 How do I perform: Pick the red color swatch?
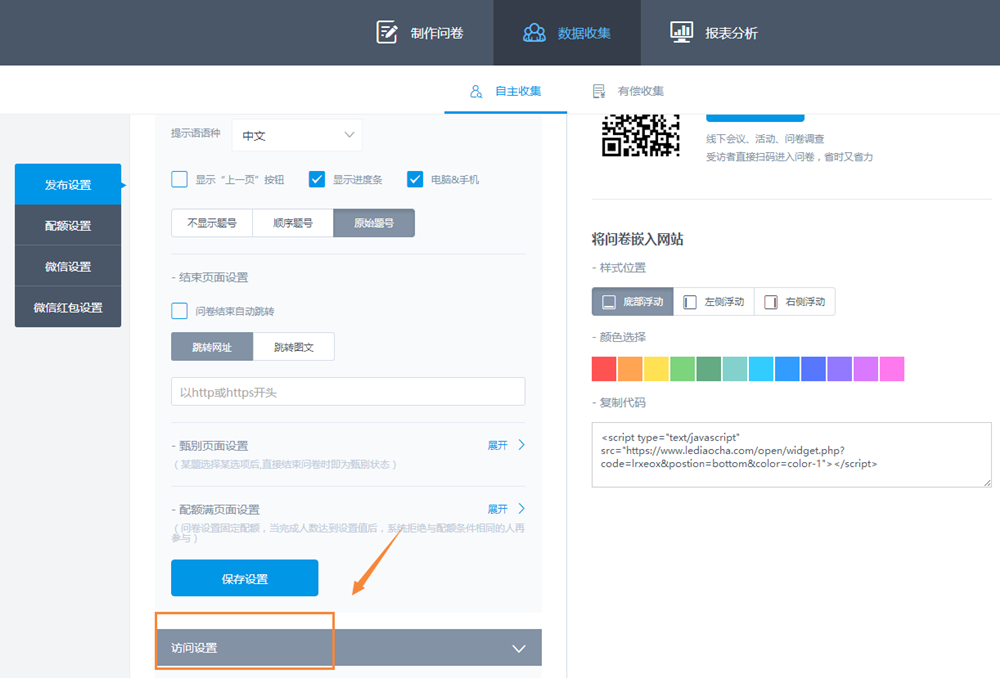click(x=604, y=369)
